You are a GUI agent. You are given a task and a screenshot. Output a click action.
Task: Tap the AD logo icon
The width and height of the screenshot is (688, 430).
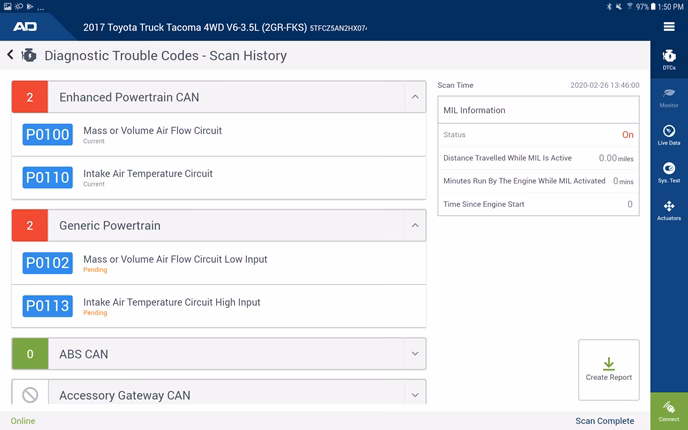[28, 26]
